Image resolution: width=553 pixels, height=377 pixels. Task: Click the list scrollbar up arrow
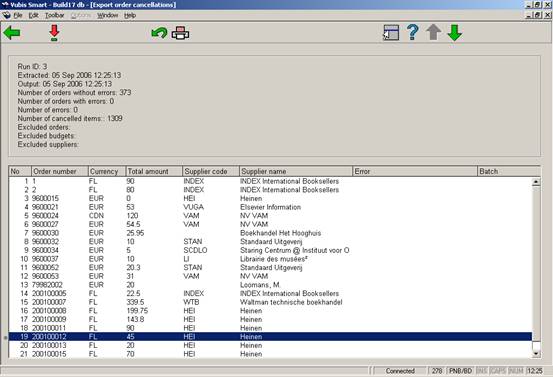[x=536, y=182]
